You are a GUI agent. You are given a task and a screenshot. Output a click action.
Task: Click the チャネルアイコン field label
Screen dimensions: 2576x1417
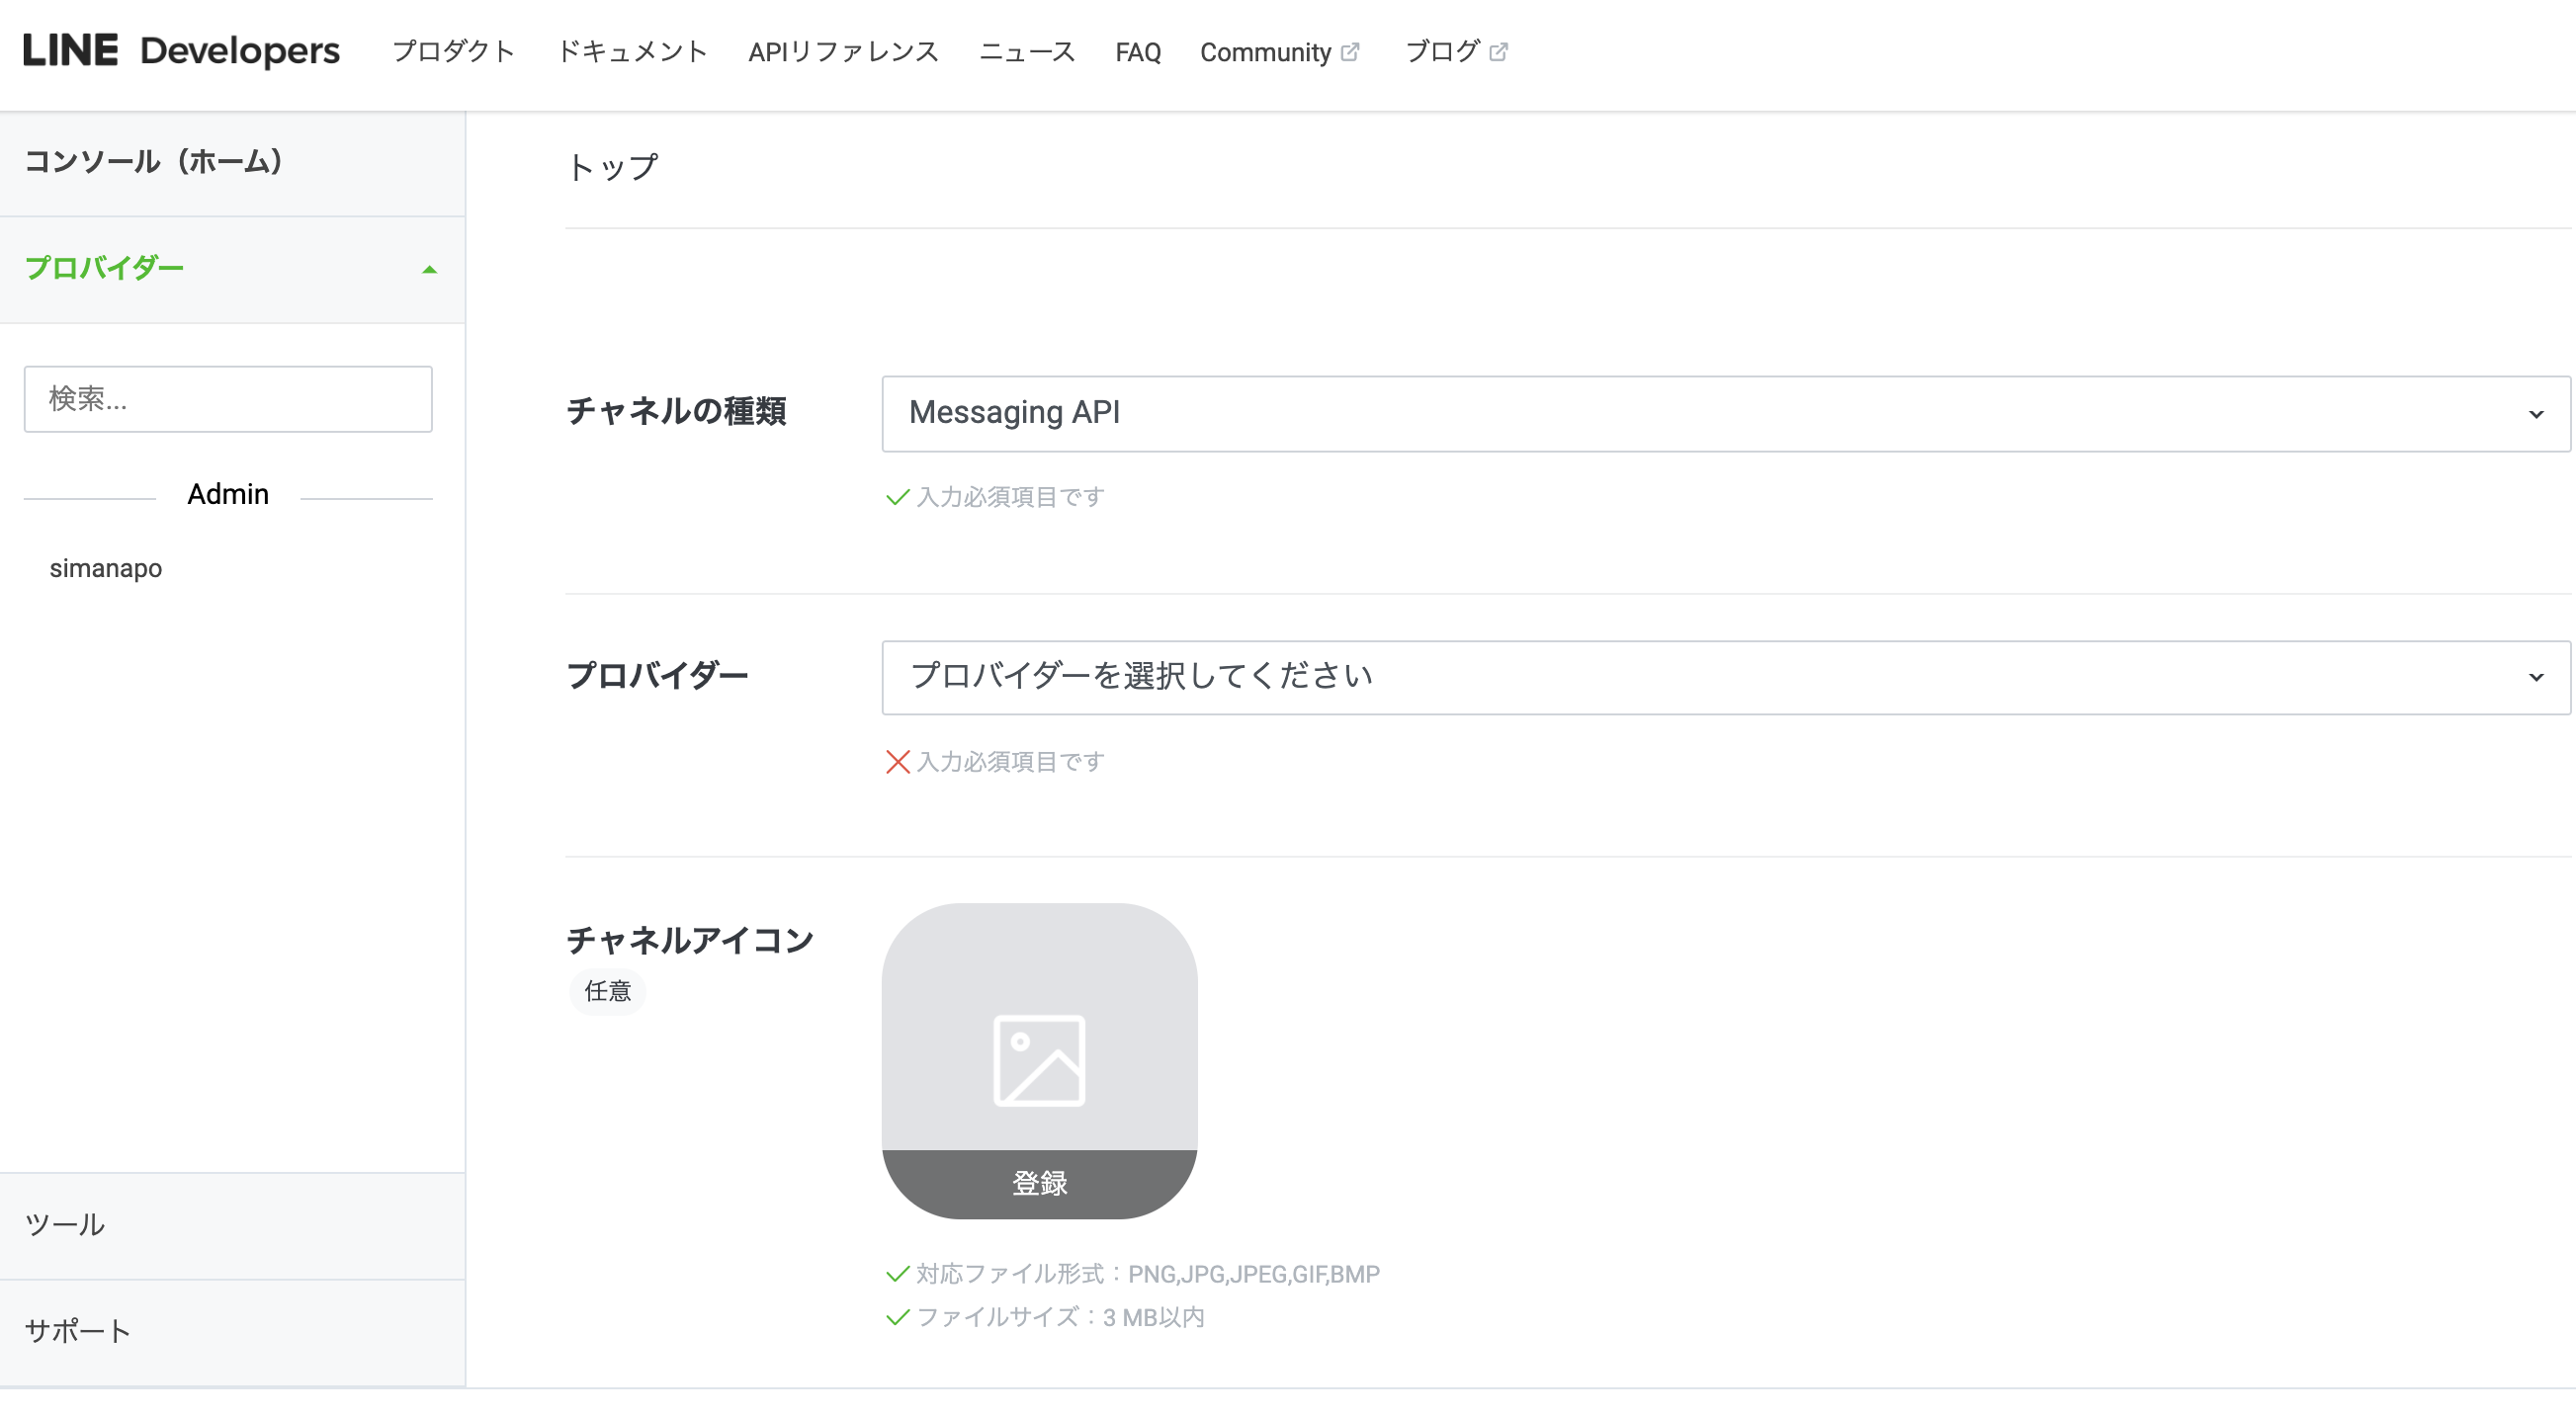690,940
